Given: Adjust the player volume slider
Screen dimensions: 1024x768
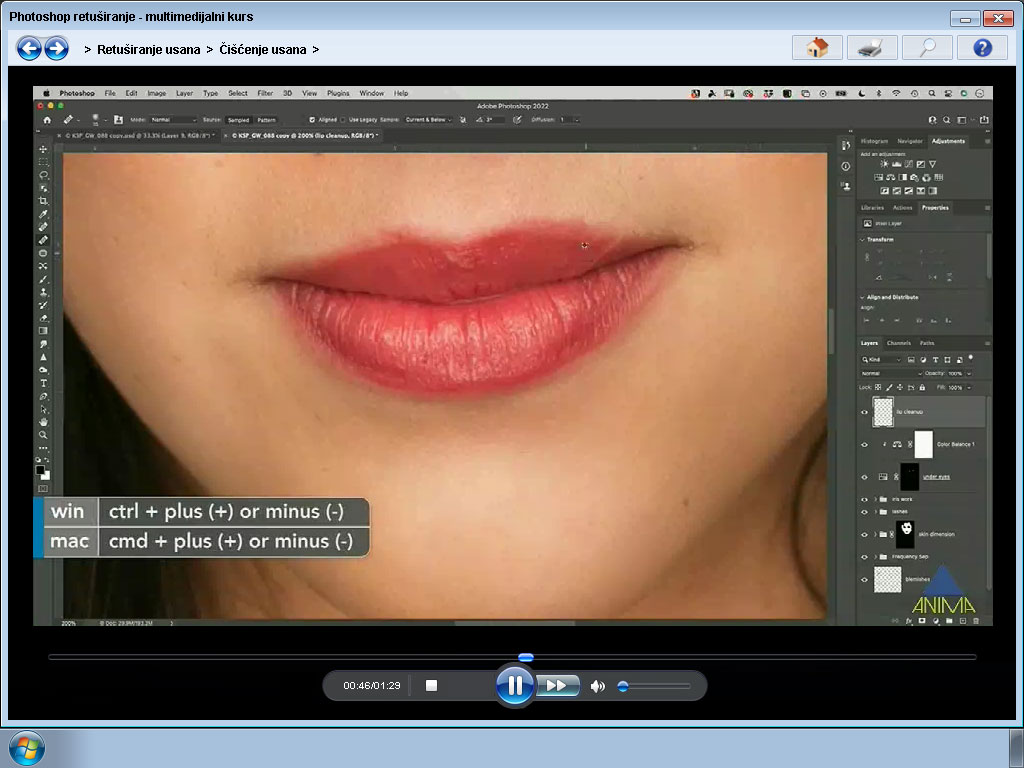Looking at the screenshot, I should pyautogui.click(x=653, y=686).
